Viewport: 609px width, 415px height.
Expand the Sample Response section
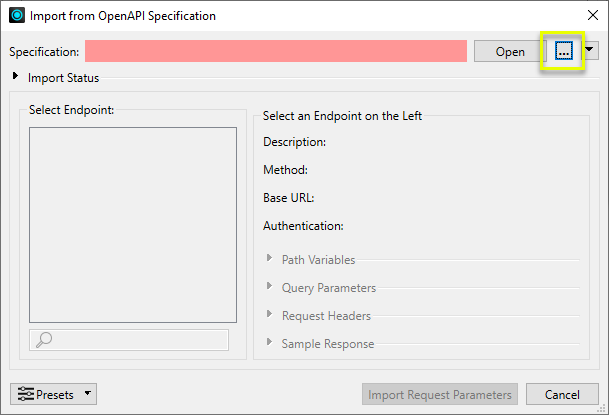(x=269, y=344)
